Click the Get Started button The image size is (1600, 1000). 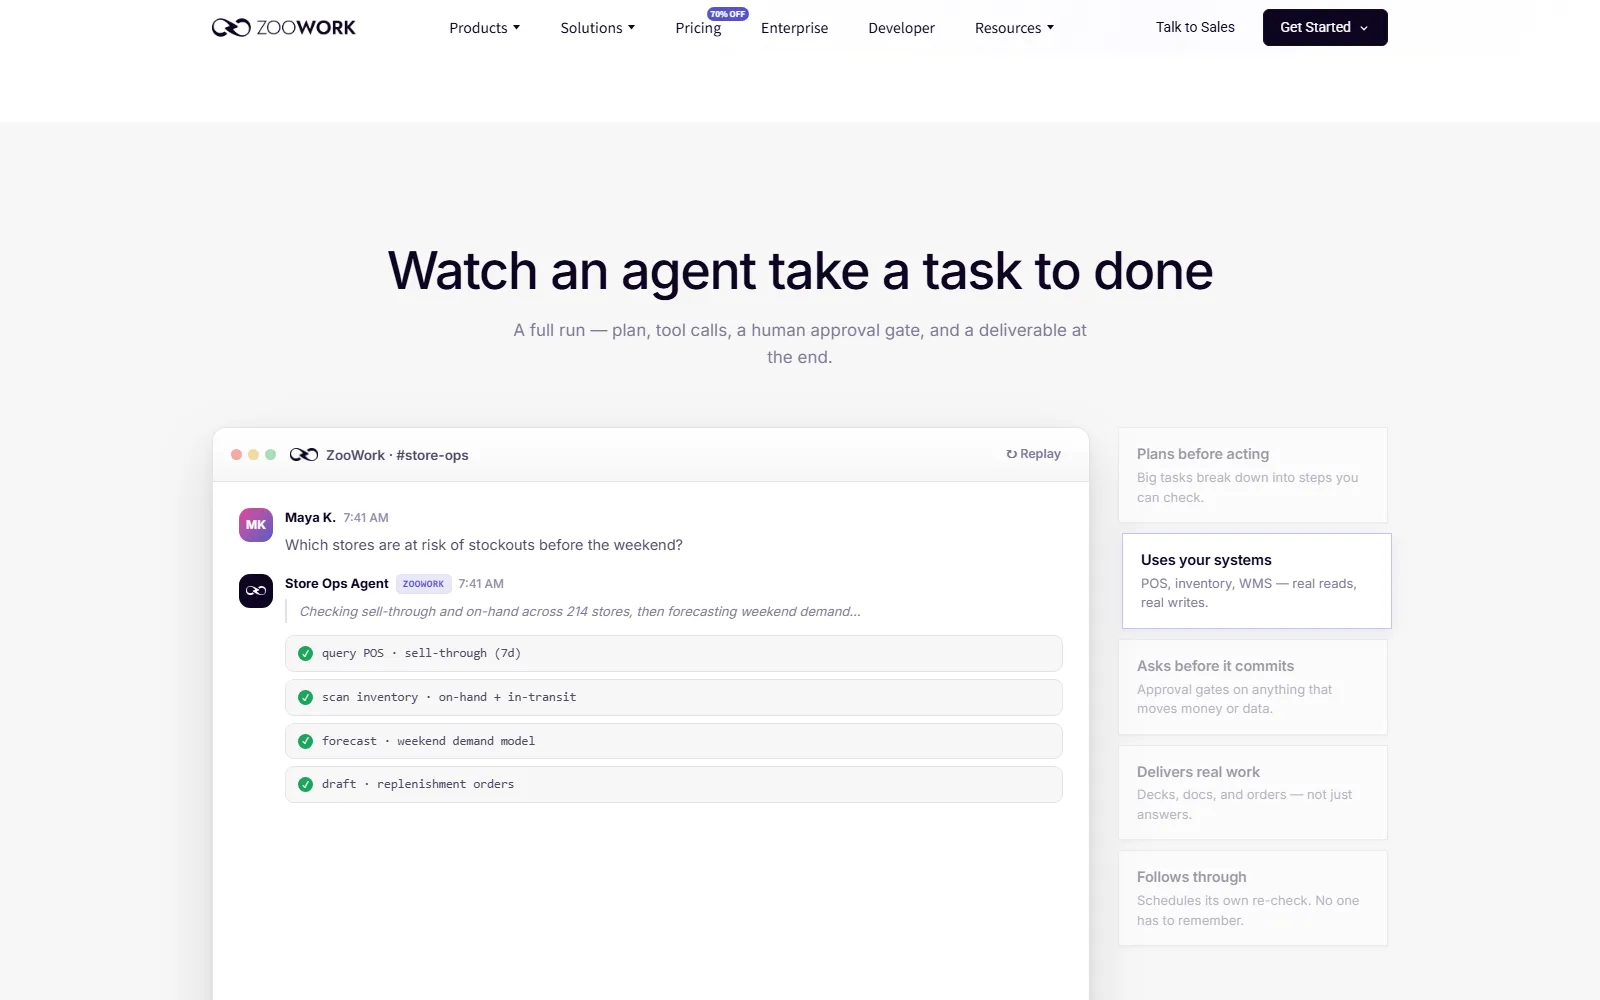pyautogui.click(x=1325, y=28)
